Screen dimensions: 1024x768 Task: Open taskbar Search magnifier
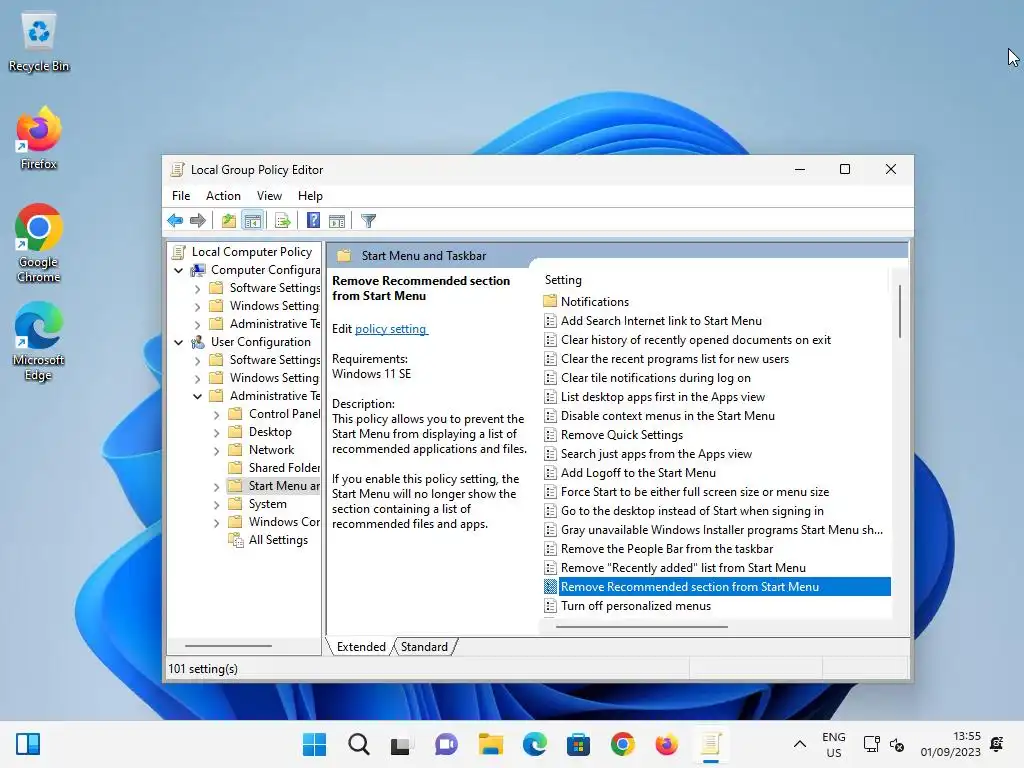pyautogui.click(x=359, y=744)
